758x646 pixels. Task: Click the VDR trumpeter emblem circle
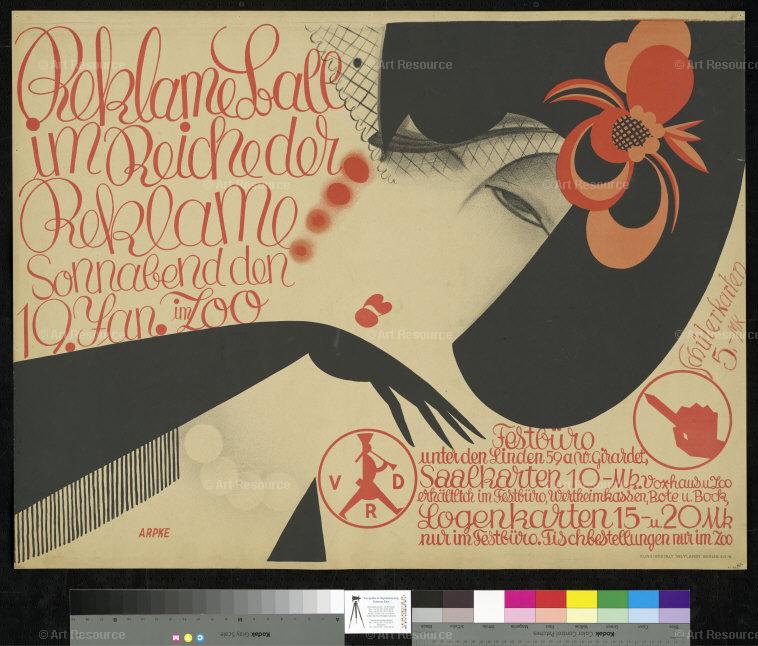pyautogui.click(x=367, y=479)
